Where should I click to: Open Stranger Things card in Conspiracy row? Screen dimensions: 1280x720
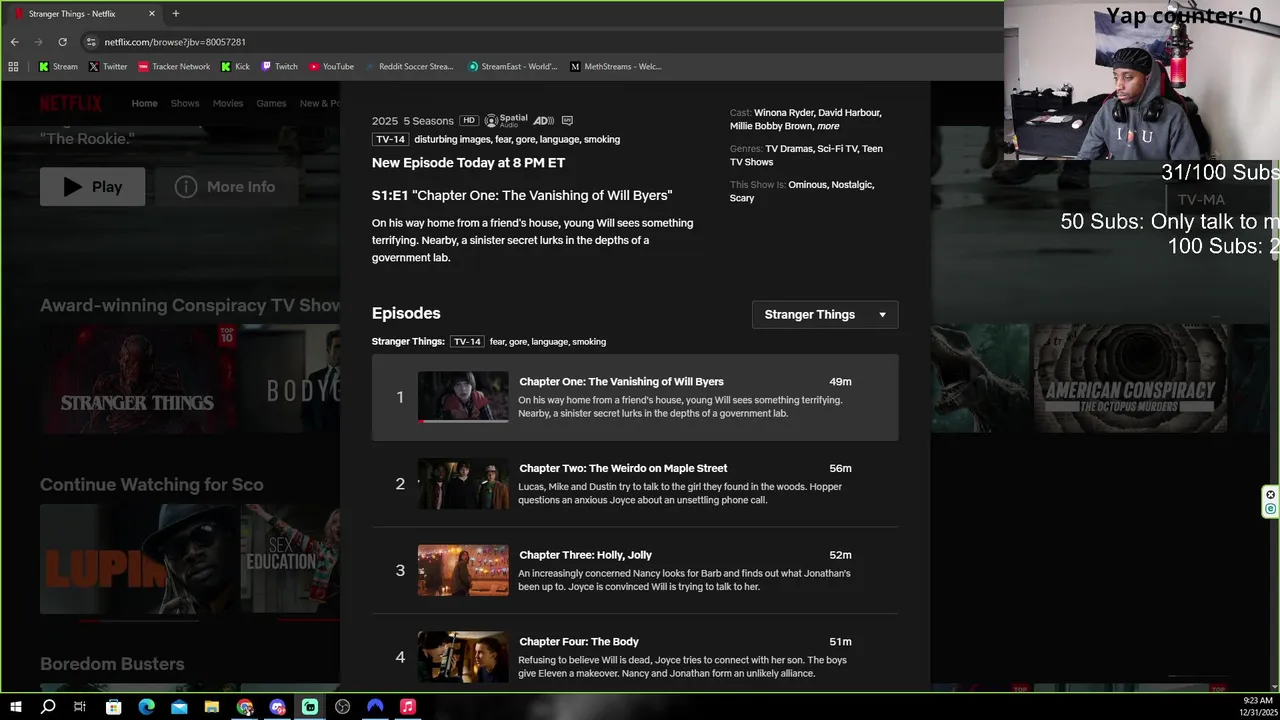138,378
